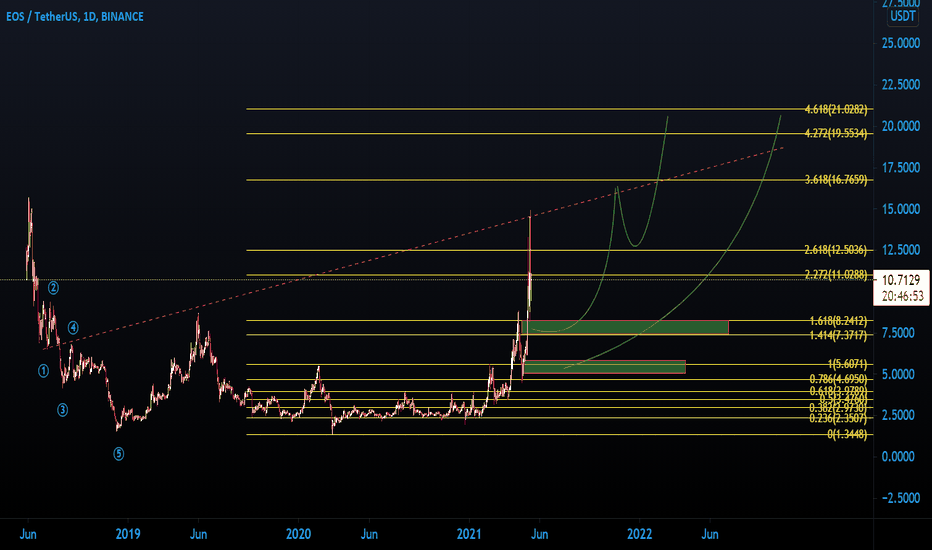932x550 pixels.
Task: Select the lower green rectangle zone near 5.6
Action: click(605, 367)
